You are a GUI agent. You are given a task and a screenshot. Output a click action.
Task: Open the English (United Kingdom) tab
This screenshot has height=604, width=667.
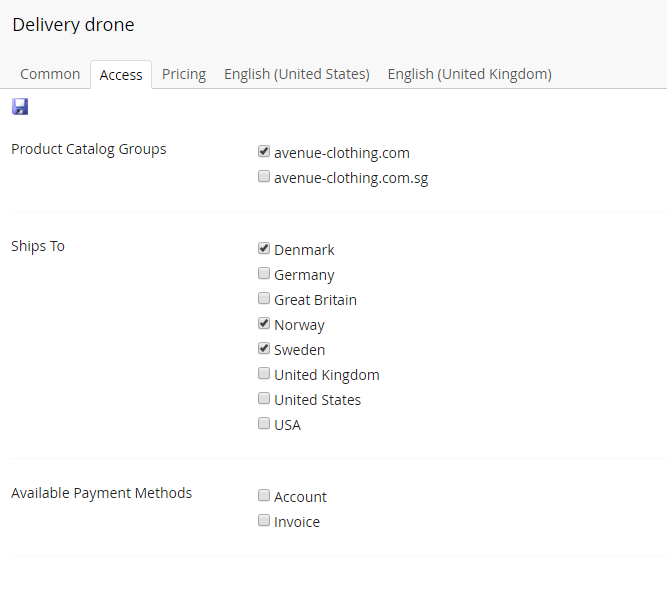click(469, 74)
